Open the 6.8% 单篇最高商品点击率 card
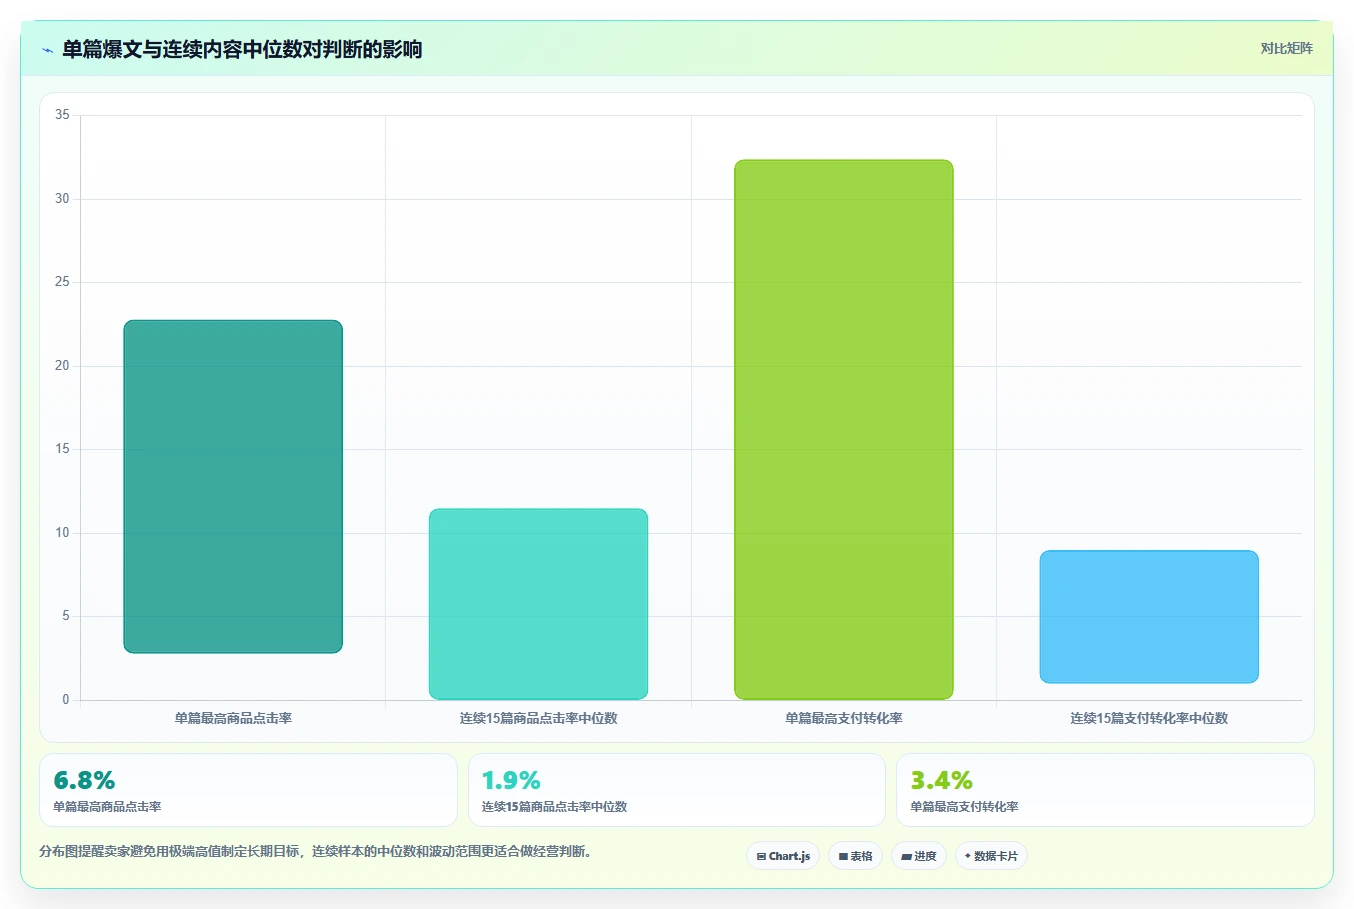 tap(248, 790)
